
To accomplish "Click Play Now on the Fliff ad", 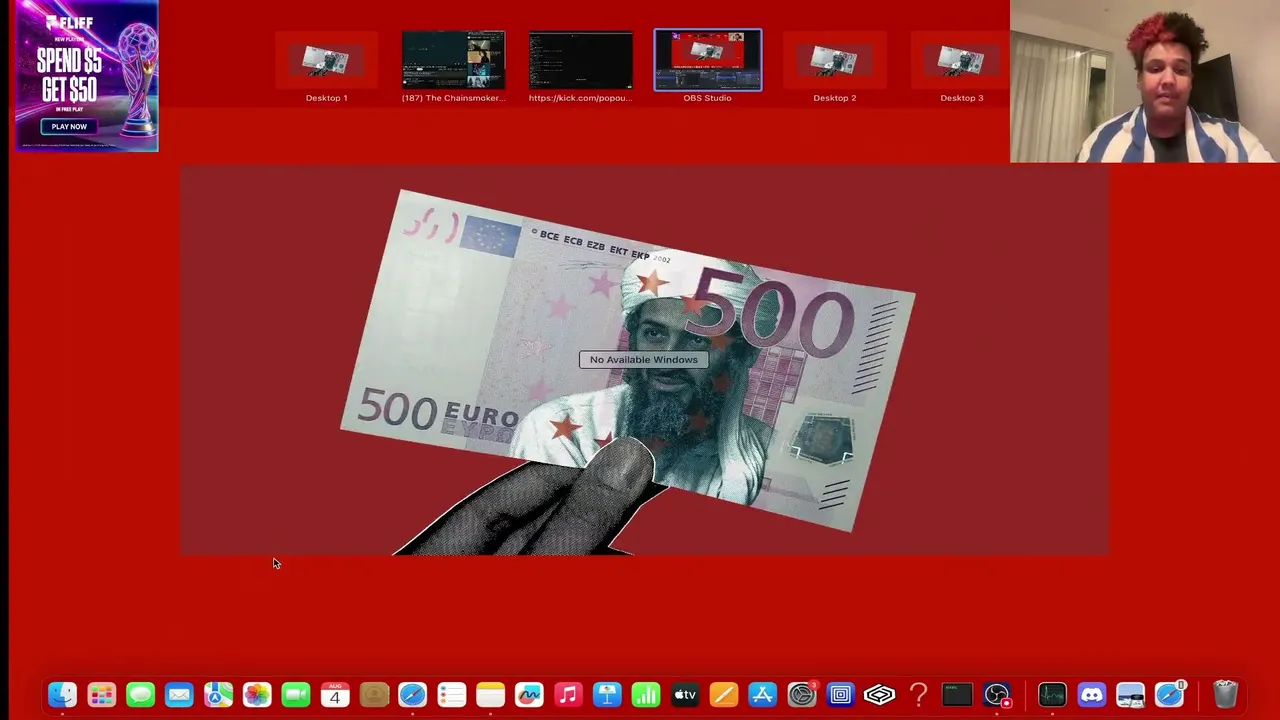I will click(x=69, y=127).
